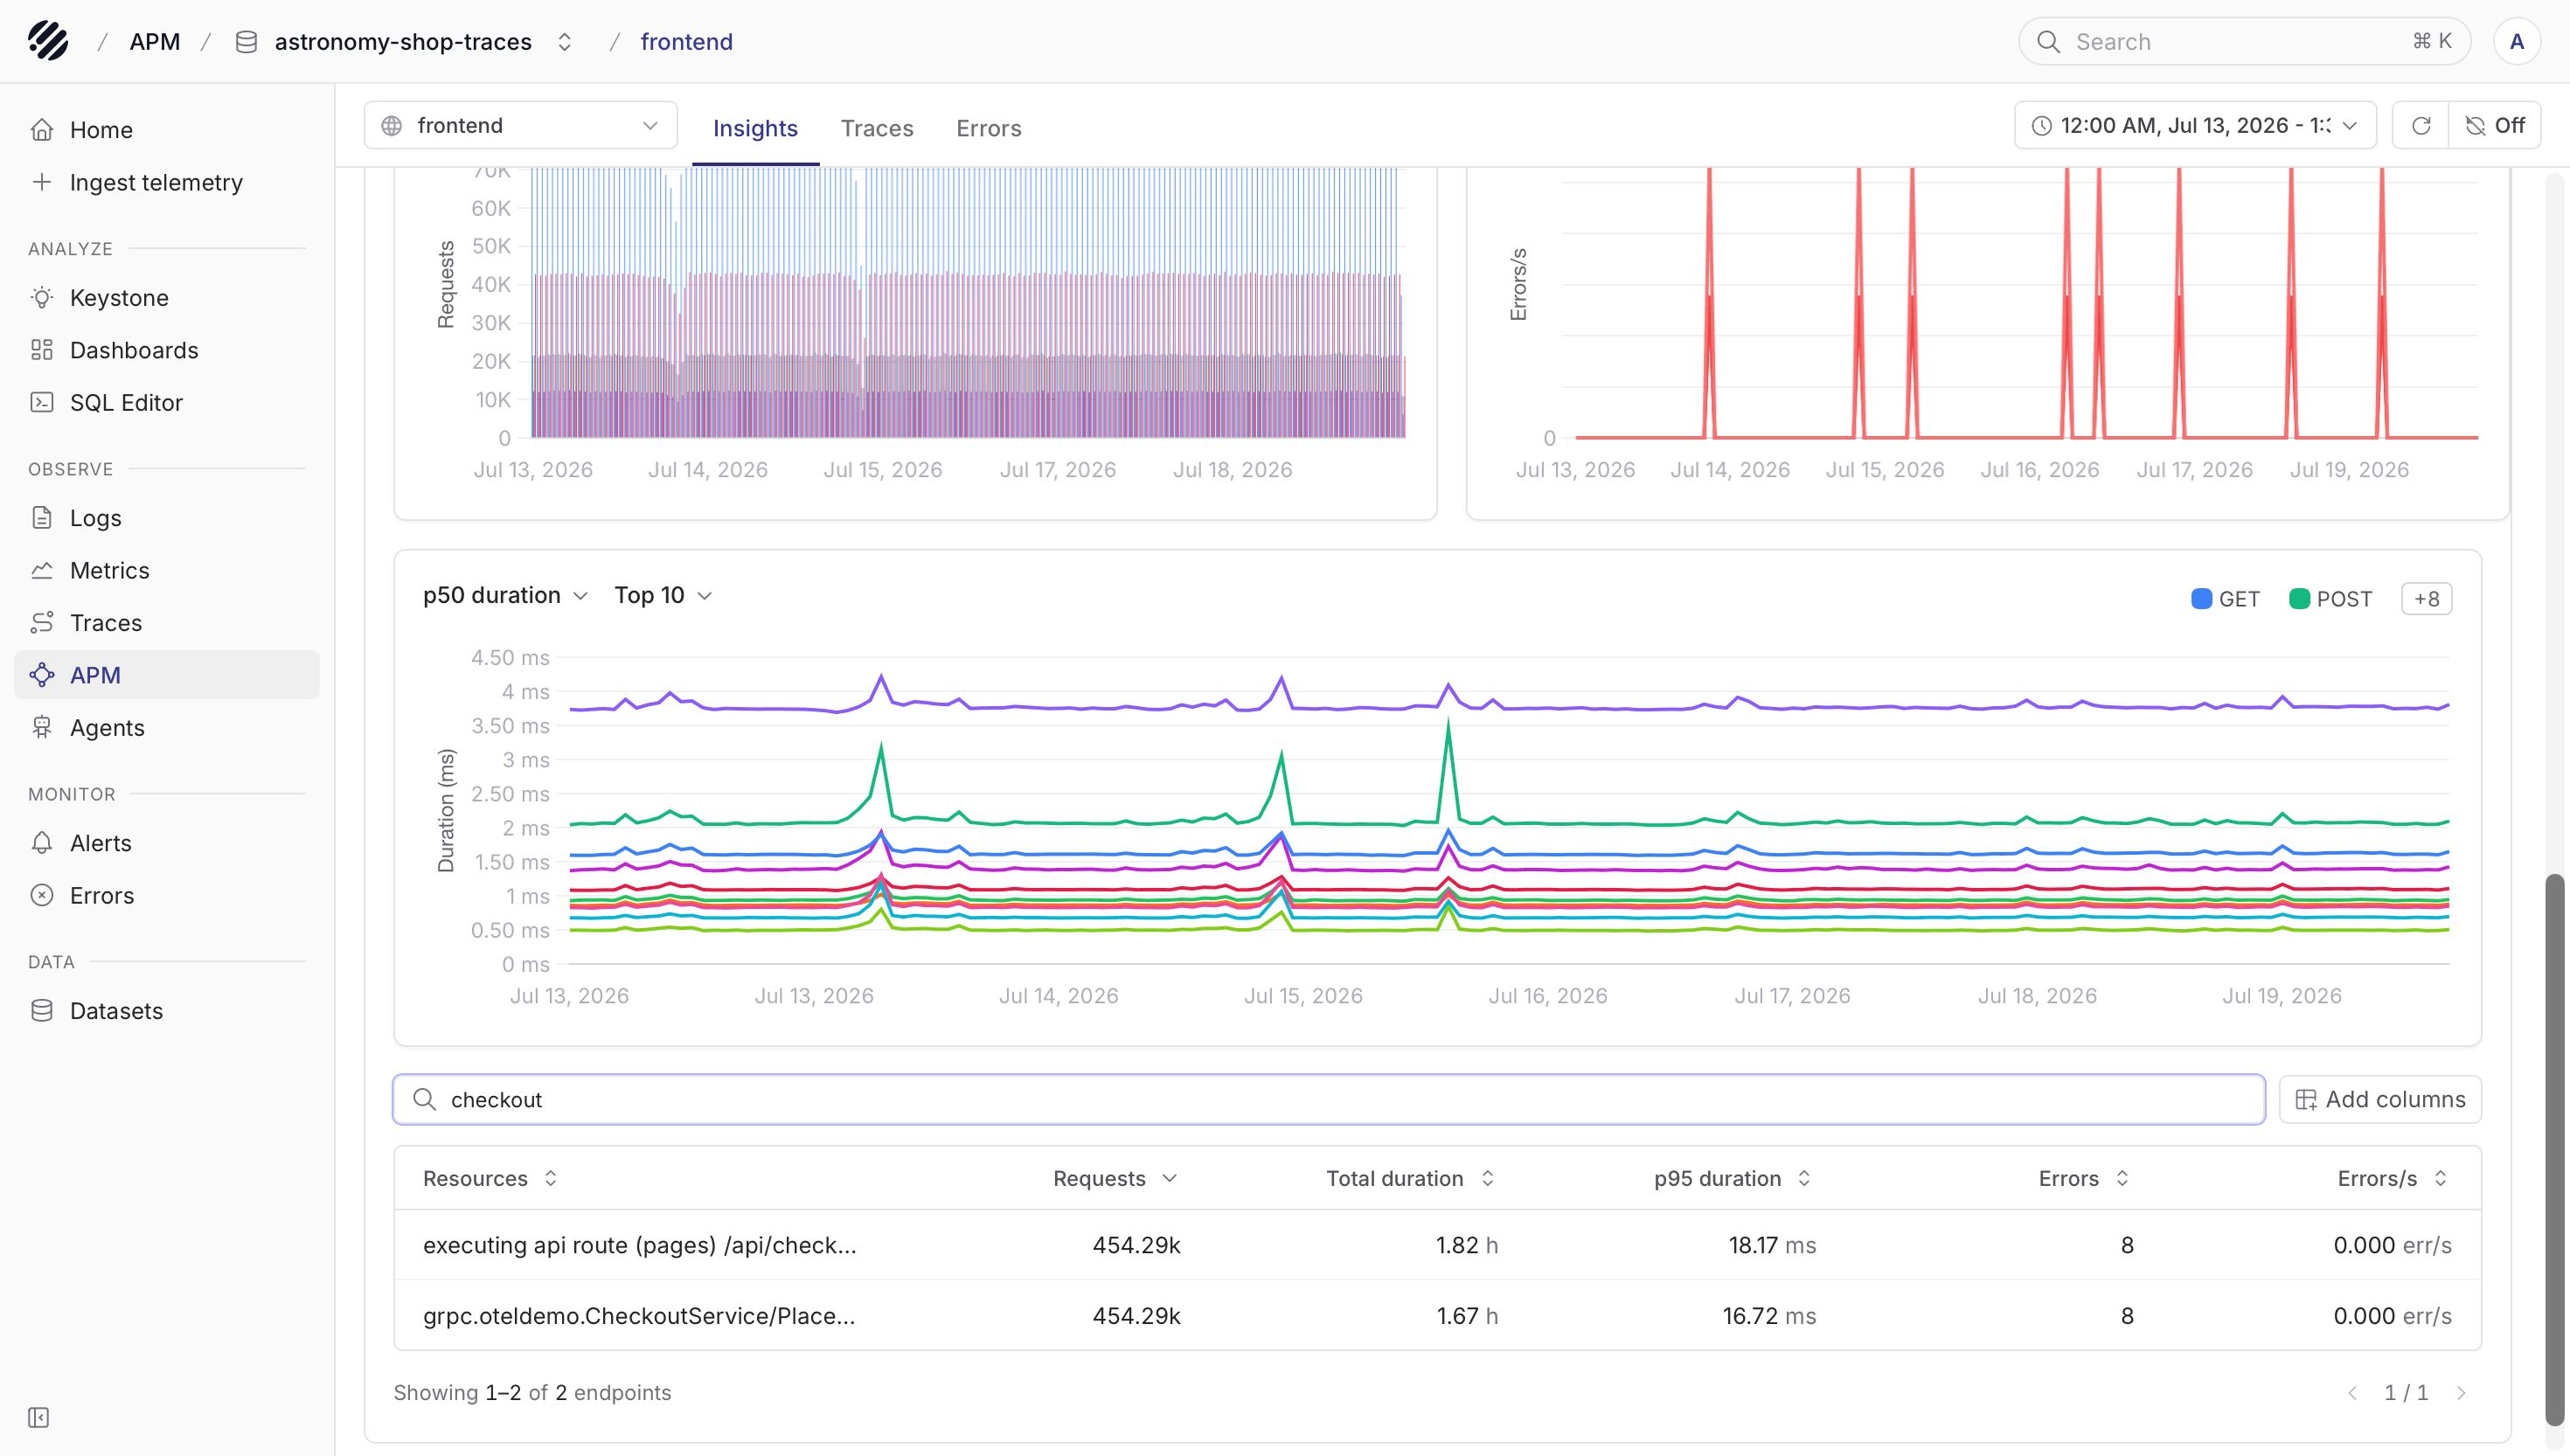
Task: Click the 1.67 h total duration value
Action: (x=1467, y=1316)
